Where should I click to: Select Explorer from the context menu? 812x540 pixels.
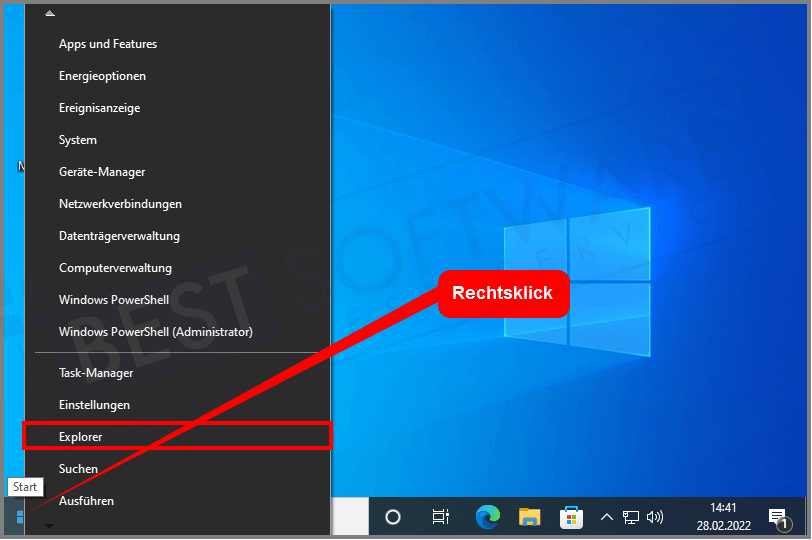(81, 437)
